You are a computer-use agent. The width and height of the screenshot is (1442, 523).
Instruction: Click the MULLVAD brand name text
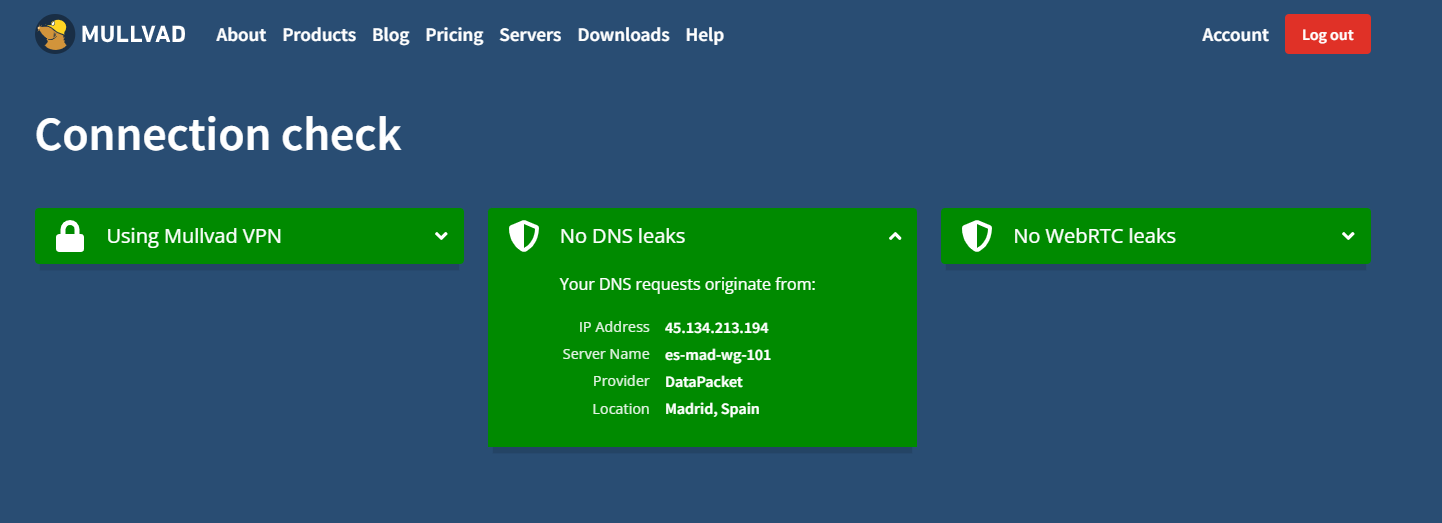click(x=133, y=35)
